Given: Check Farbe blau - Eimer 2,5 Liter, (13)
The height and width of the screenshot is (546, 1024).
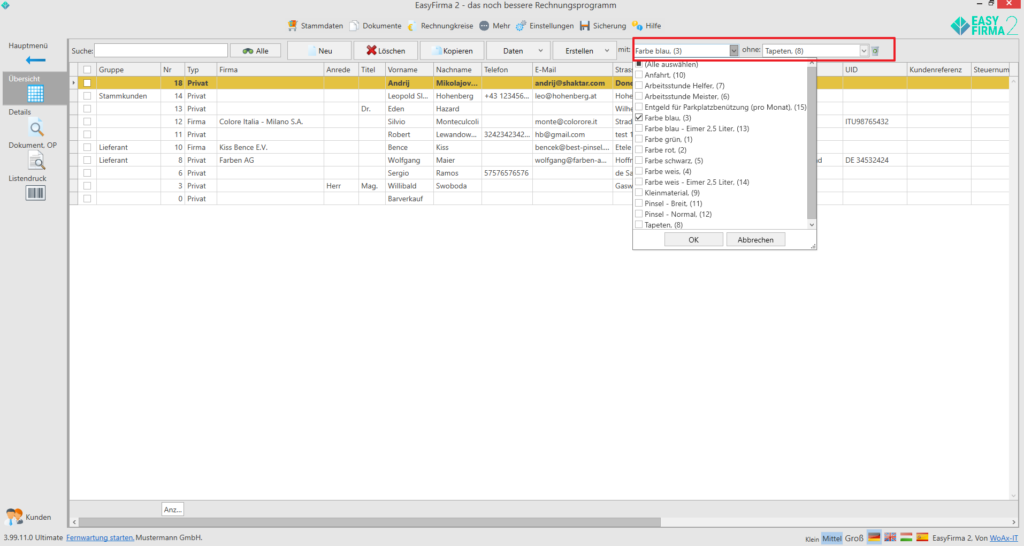Looking at the screenshot, I should click(639, 129).
